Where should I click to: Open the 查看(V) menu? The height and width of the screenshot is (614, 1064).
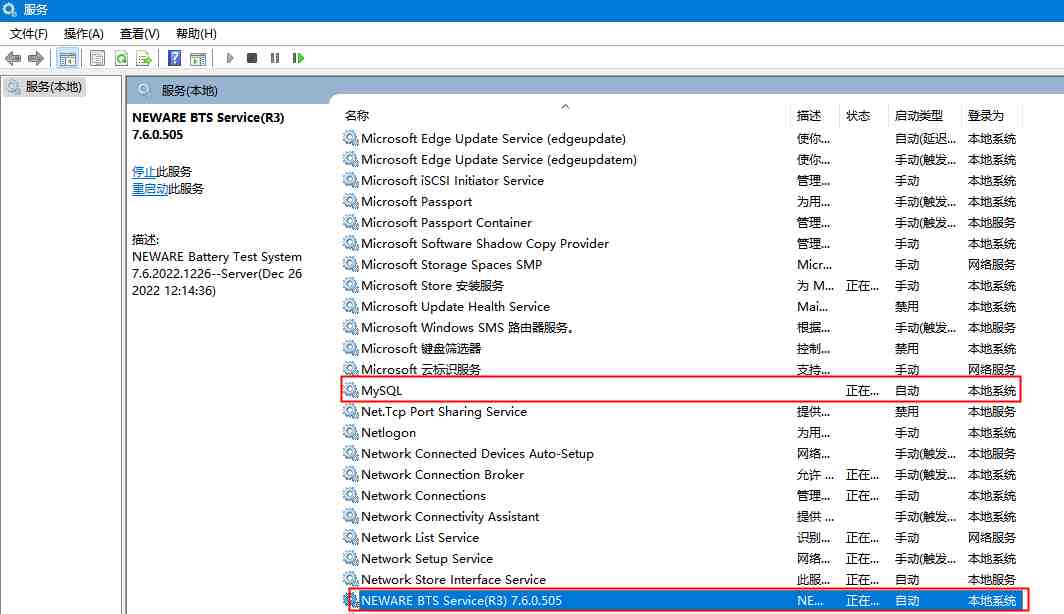(x=139, y=34)
